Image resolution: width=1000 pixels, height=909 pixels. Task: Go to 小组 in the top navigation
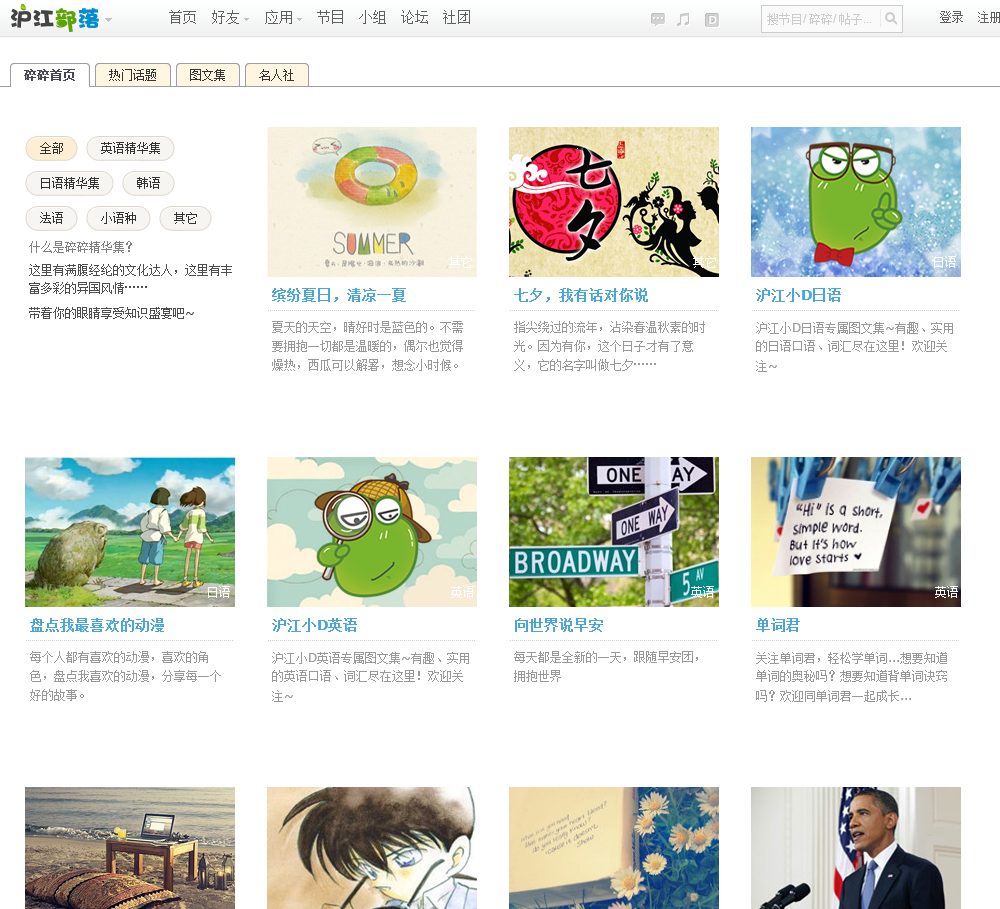(372, 17)
